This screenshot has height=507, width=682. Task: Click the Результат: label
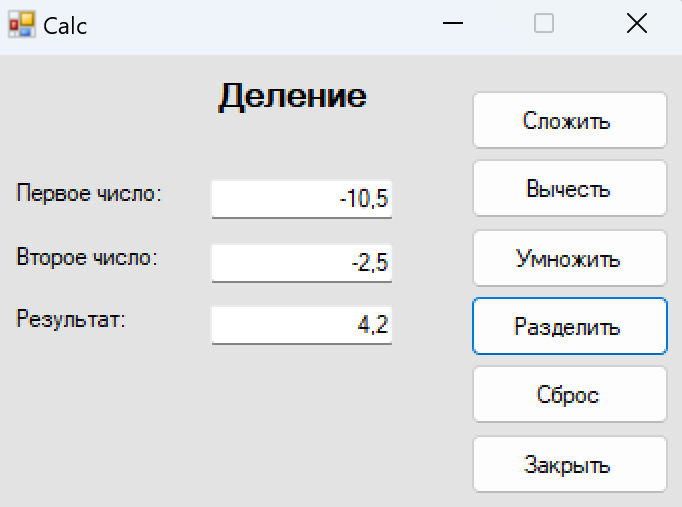pos(70,319)
